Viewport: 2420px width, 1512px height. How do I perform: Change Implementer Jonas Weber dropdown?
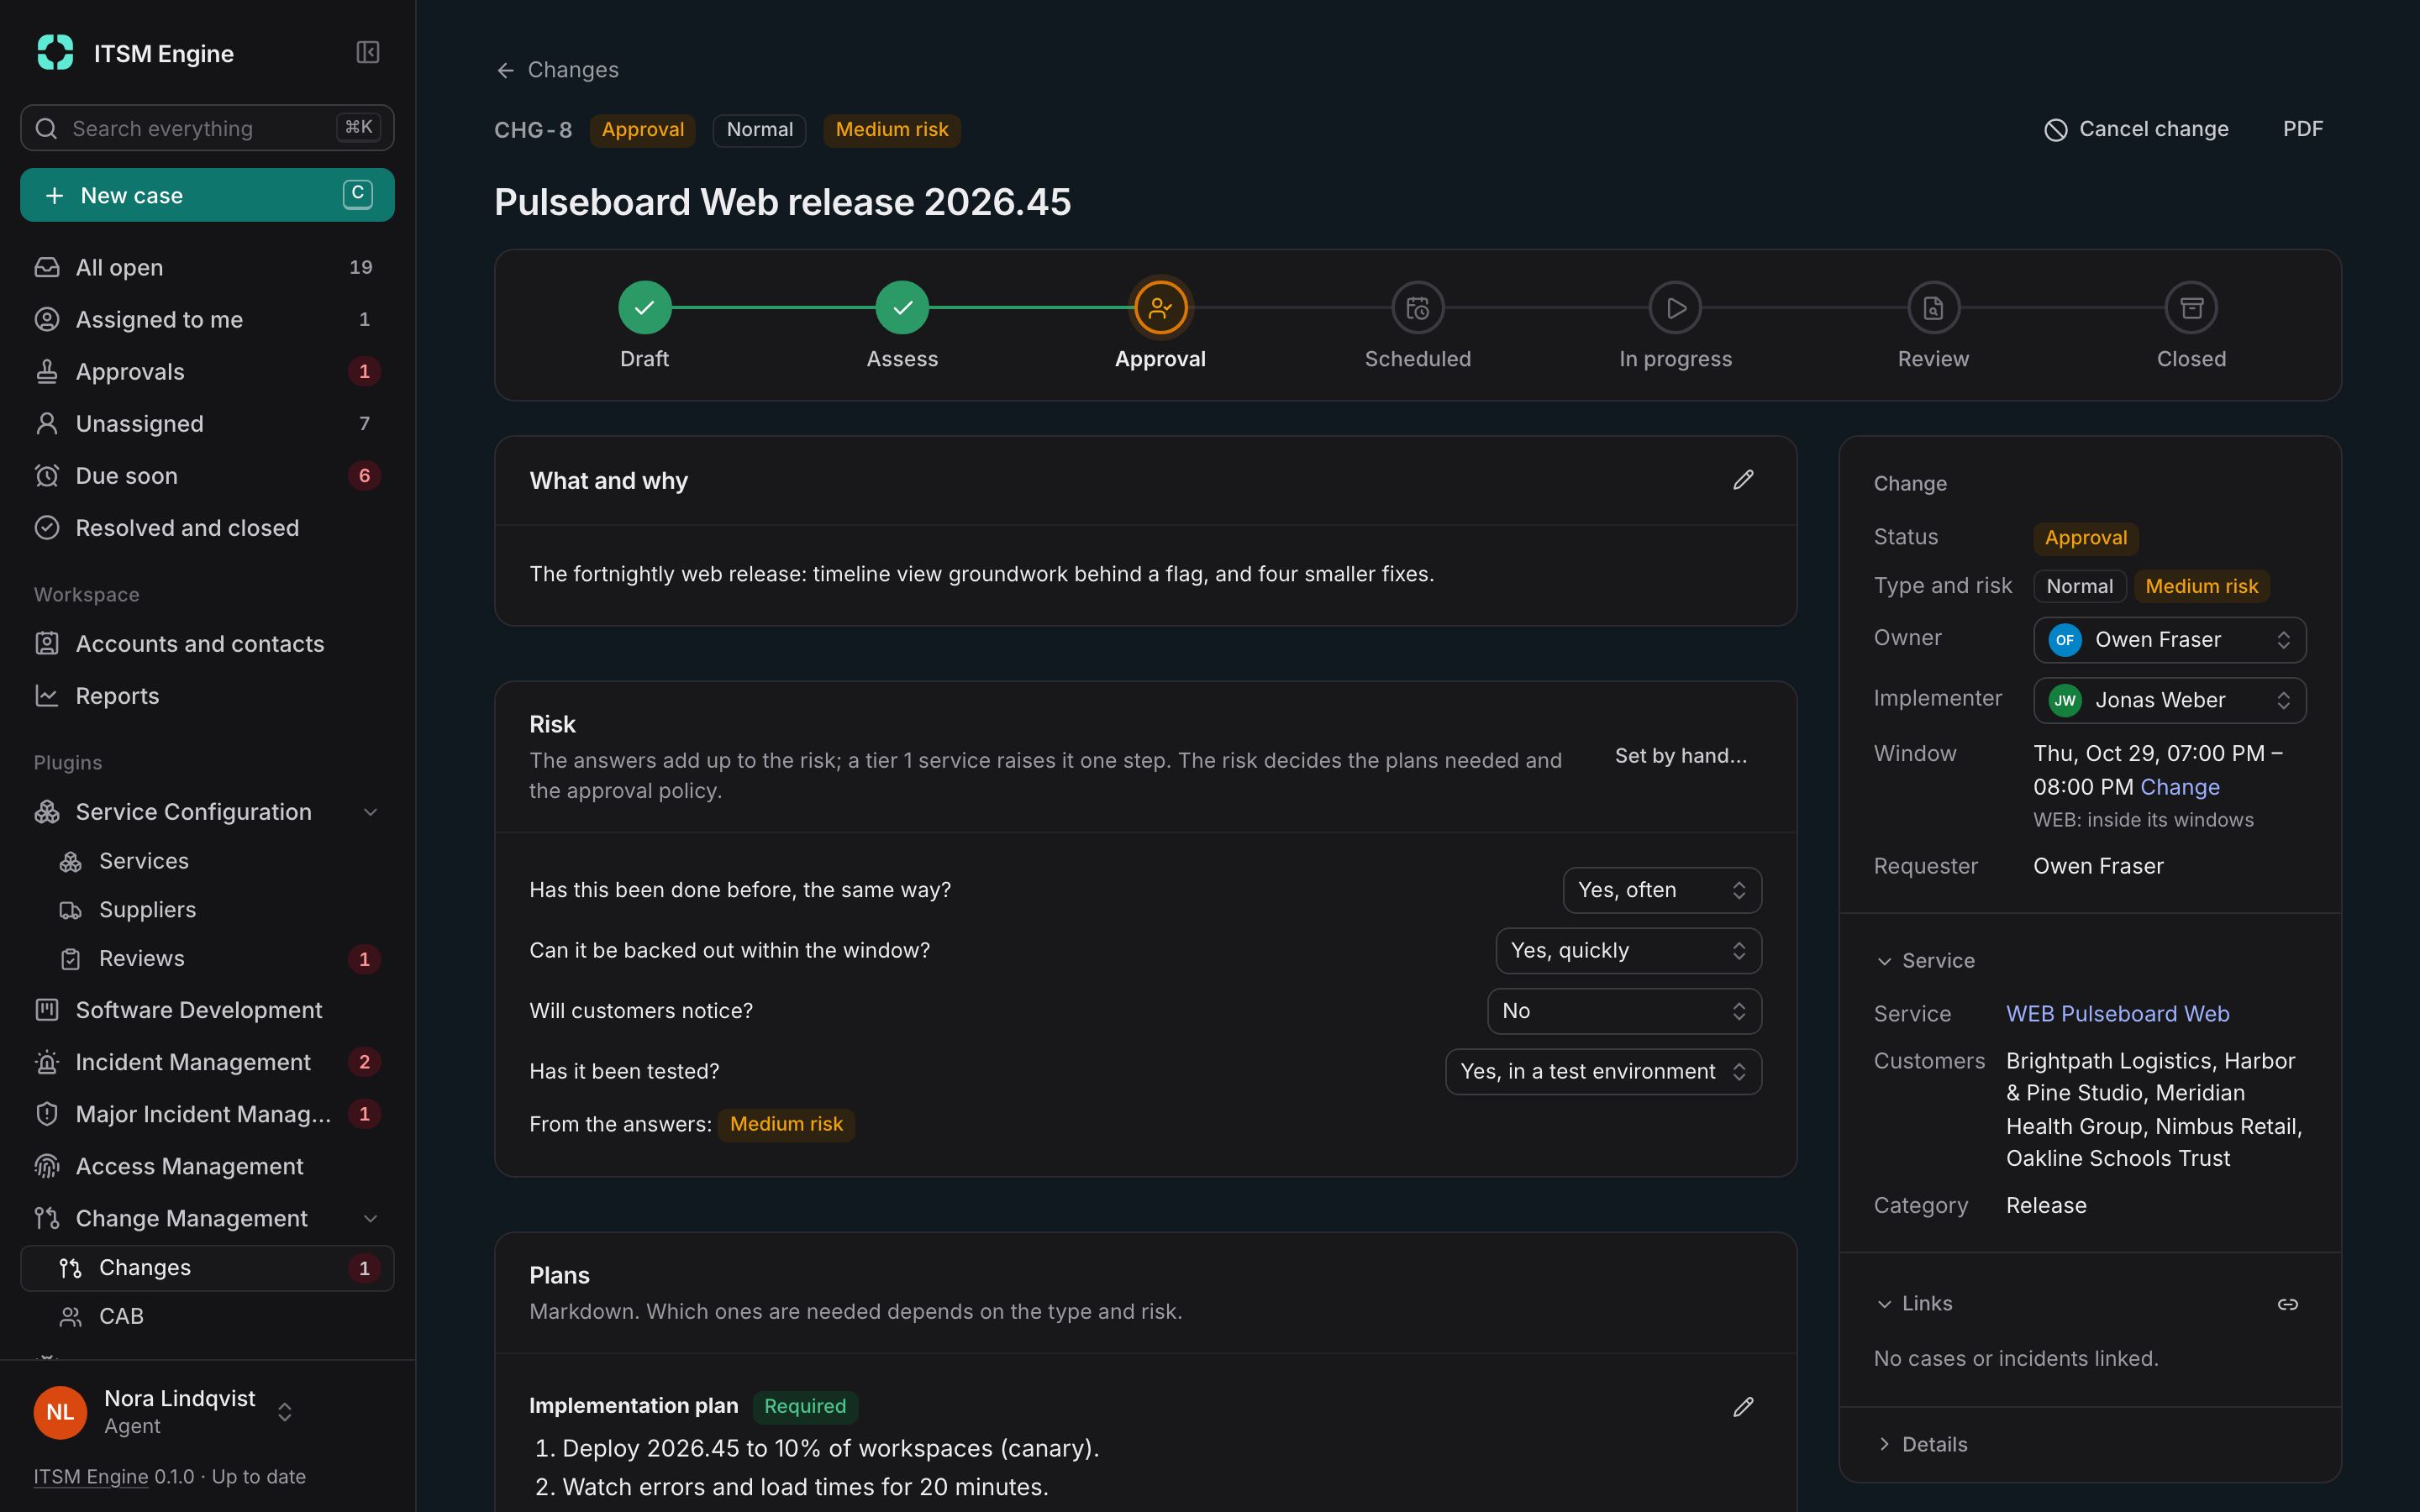[2169, 700]
